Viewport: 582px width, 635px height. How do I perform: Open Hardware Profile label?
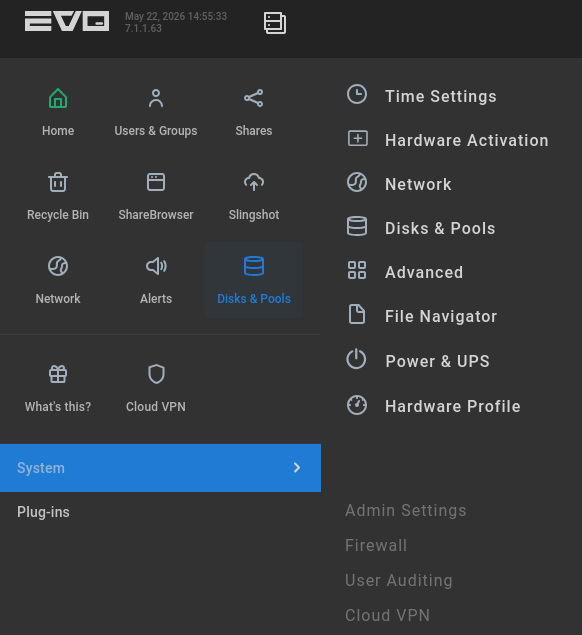tap(453, 406)
